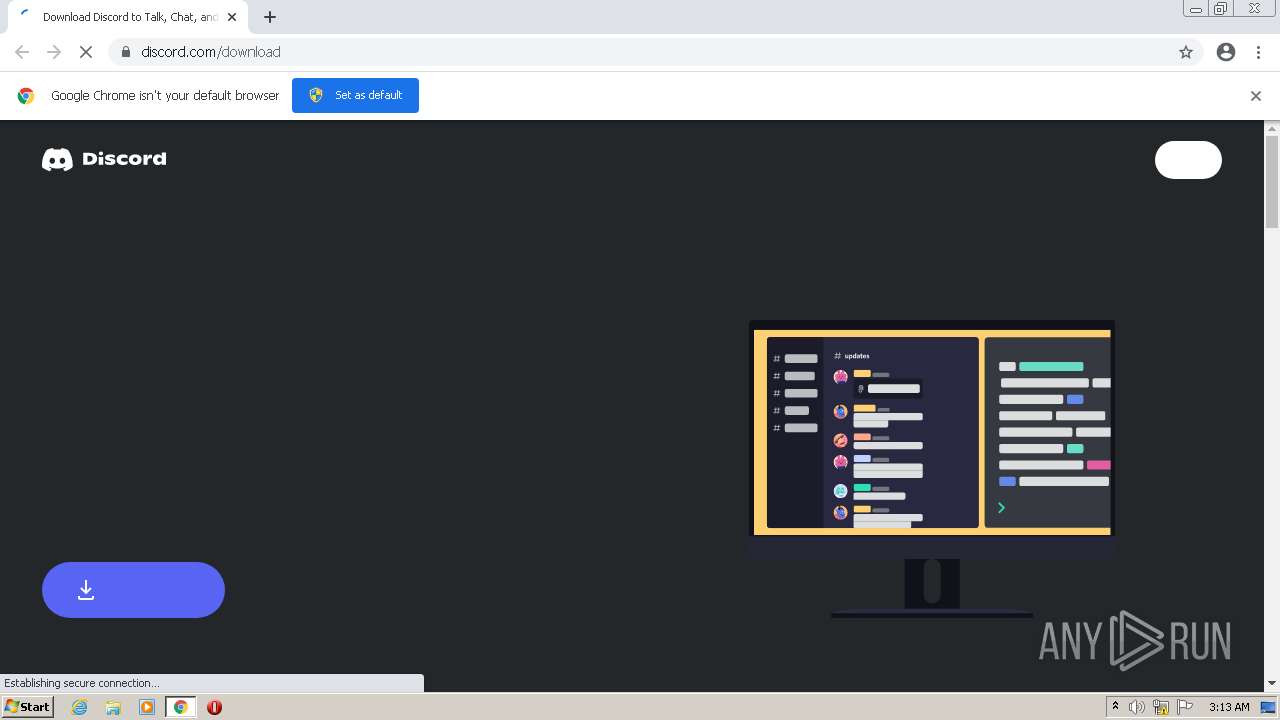The width and height of the screenshot is (1280, 720).
Task: Close the Download Discord tab
Action: tap(232, 17)
